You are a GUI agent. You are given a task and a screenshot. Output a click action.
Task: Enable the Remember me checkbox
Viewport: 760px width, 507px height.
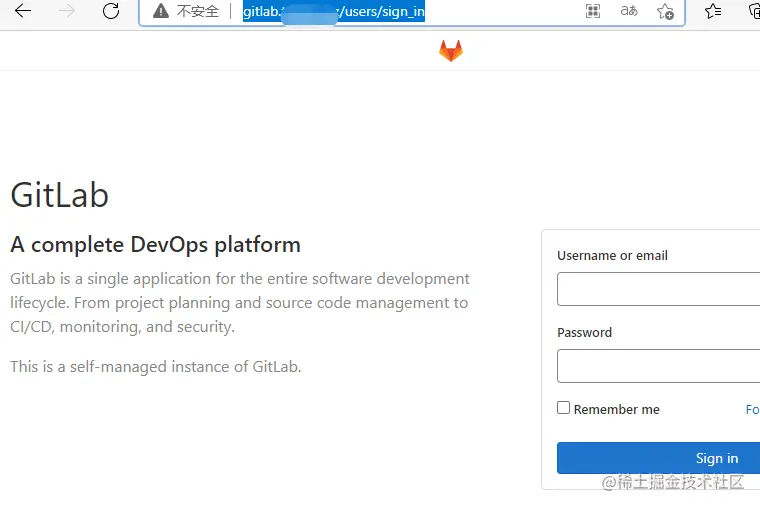tap(563, 408)
